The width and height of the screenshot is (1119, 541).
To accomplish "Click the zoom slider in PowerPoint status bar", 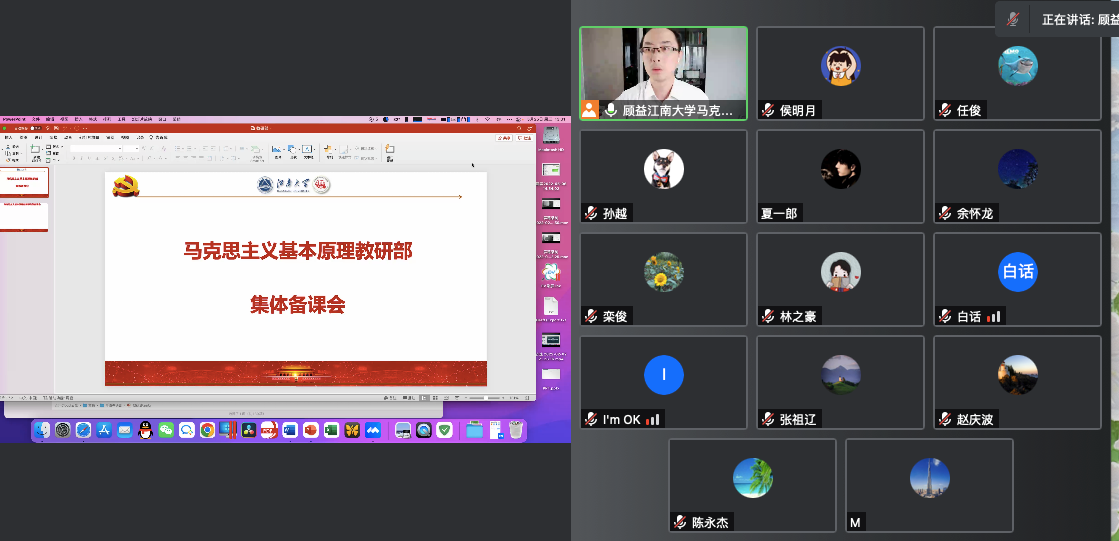I will click(x=487, y=397).
